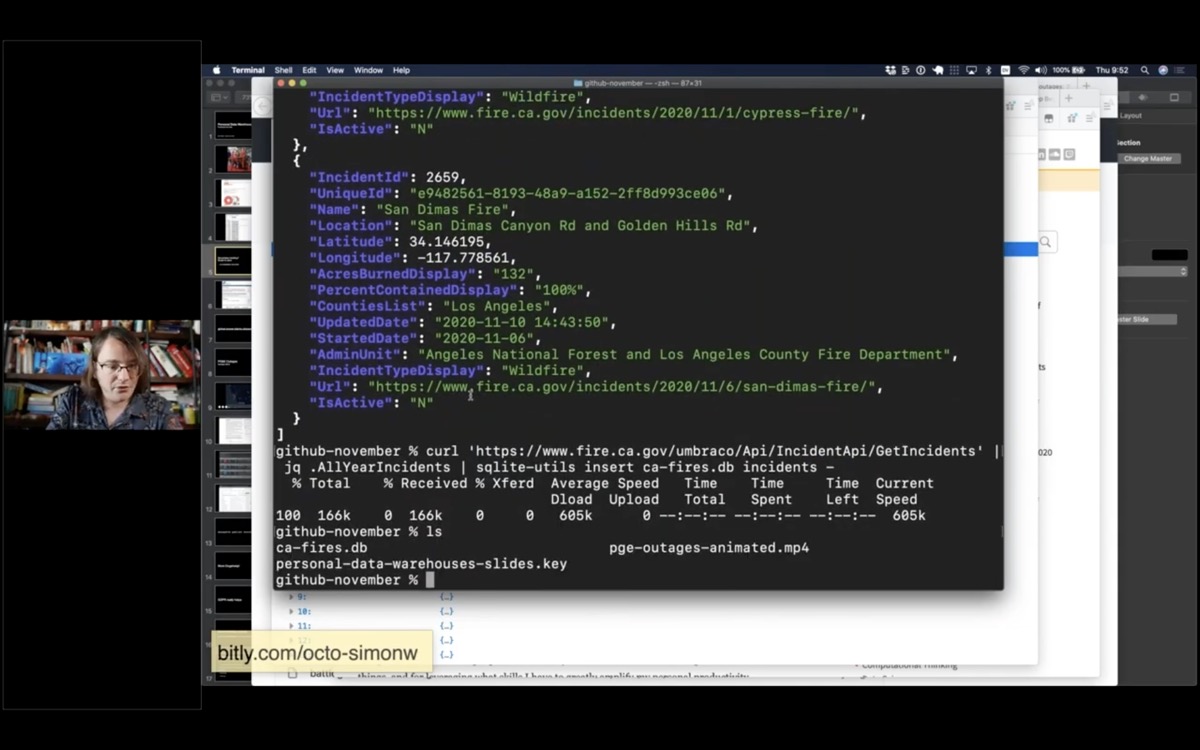Screen dimensions: 1200x750
Task: Click the Wi-Fi status icon
Action: tap(1024, 70)
